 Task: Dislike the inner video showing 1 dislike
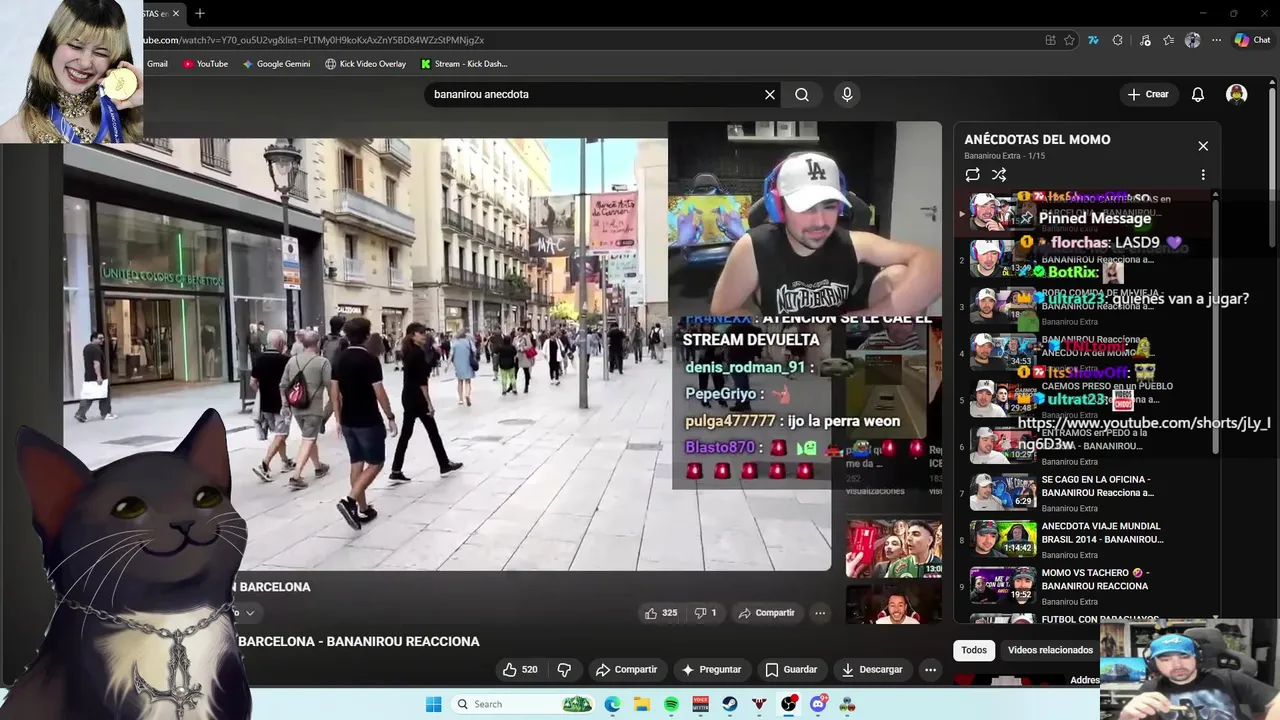coord(705,613)
